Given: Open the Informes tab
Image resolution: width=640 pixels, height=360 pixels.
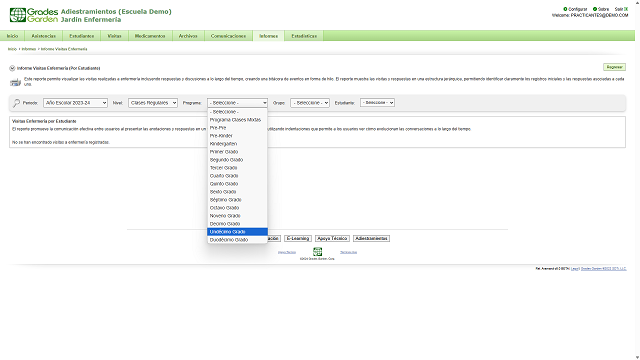Looking at the screenshot, I should click(x=269, y=36).
